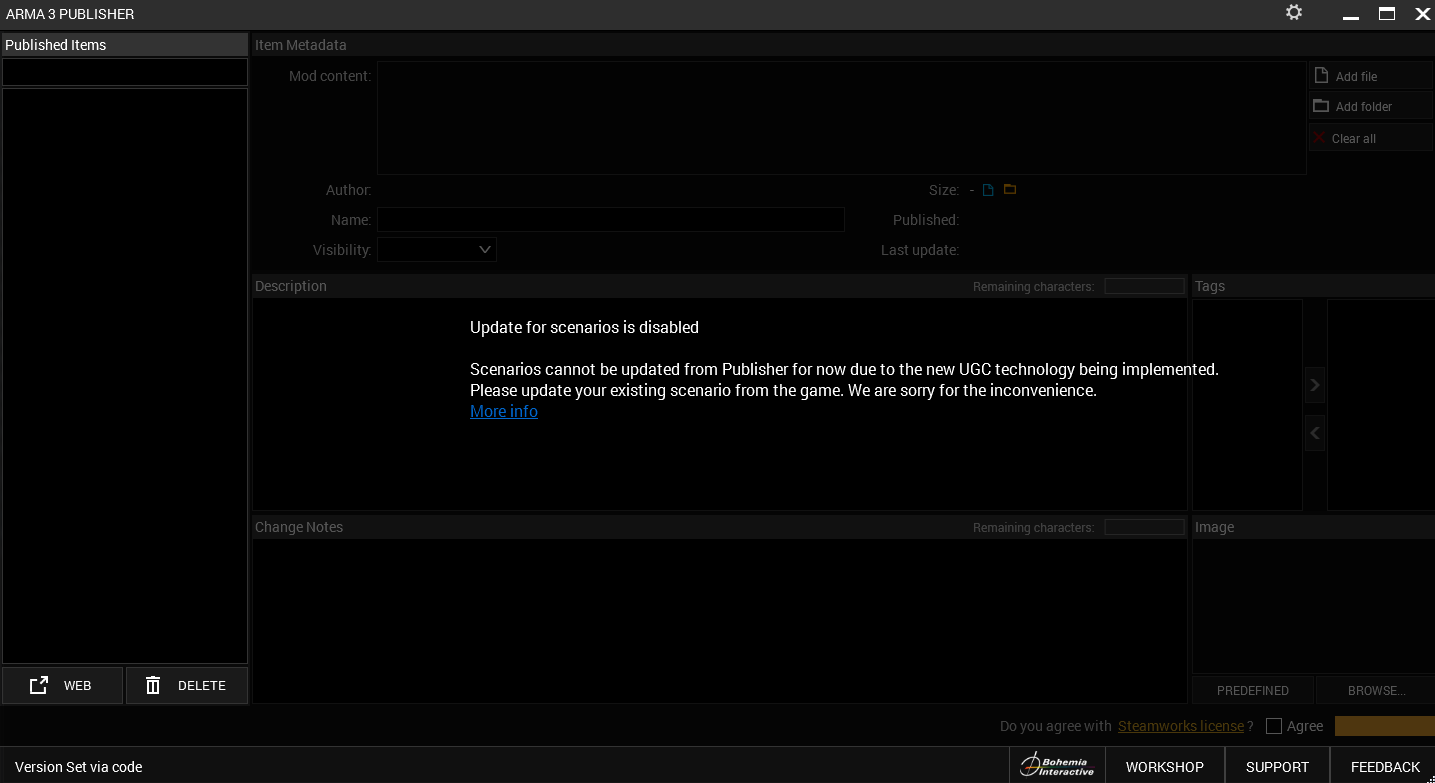Maximize the Arma 3 Publisher window
Viewport: 1435px width, 783px height.
[1387, 14]
